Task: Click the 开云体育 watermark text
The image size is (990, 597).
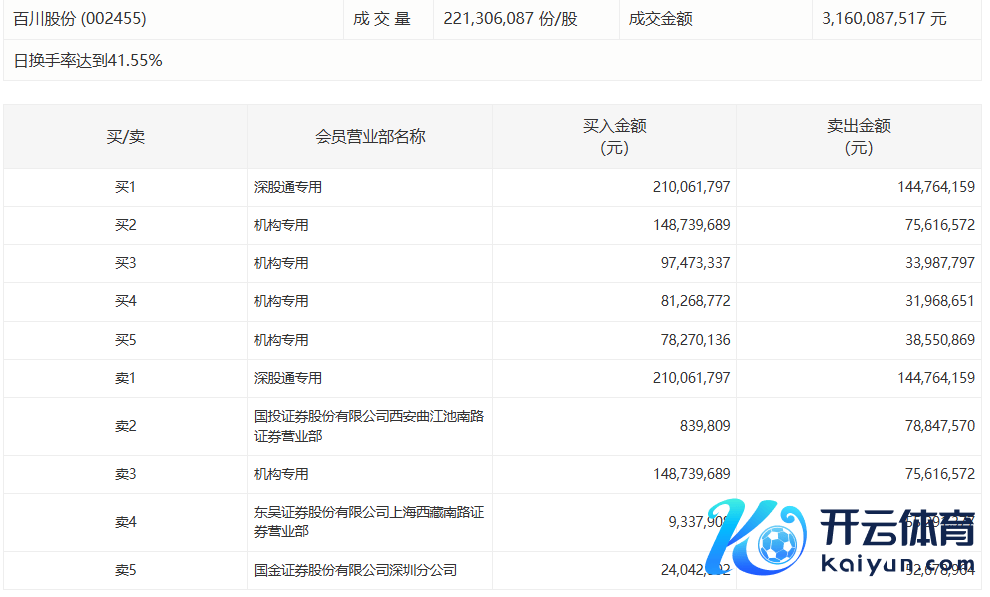Action: 896,529
